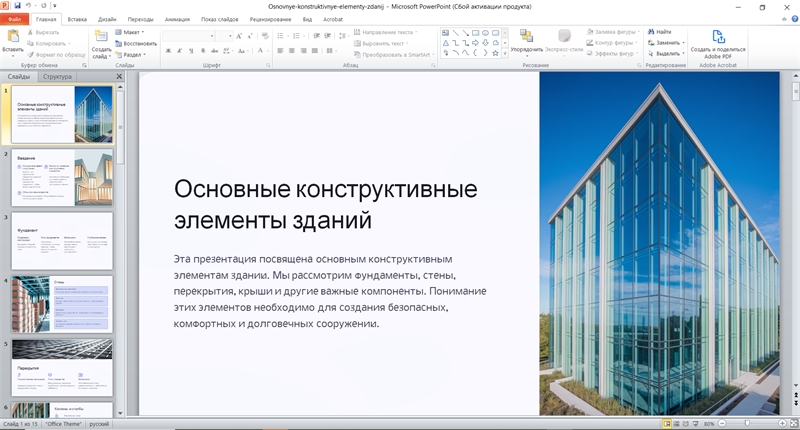Viewport: 800px width, 430px height.
Task: Switch to Структура outline pane tab
Action: coord(57,77)
